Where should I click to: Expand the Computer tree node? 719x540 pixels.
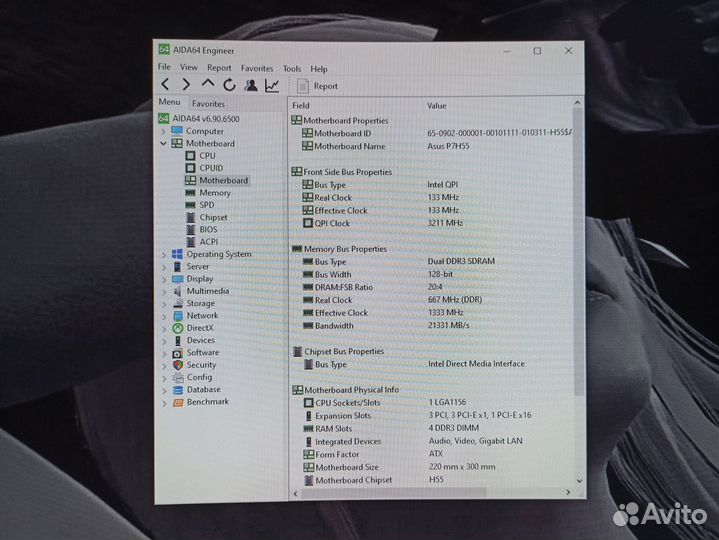164,131
